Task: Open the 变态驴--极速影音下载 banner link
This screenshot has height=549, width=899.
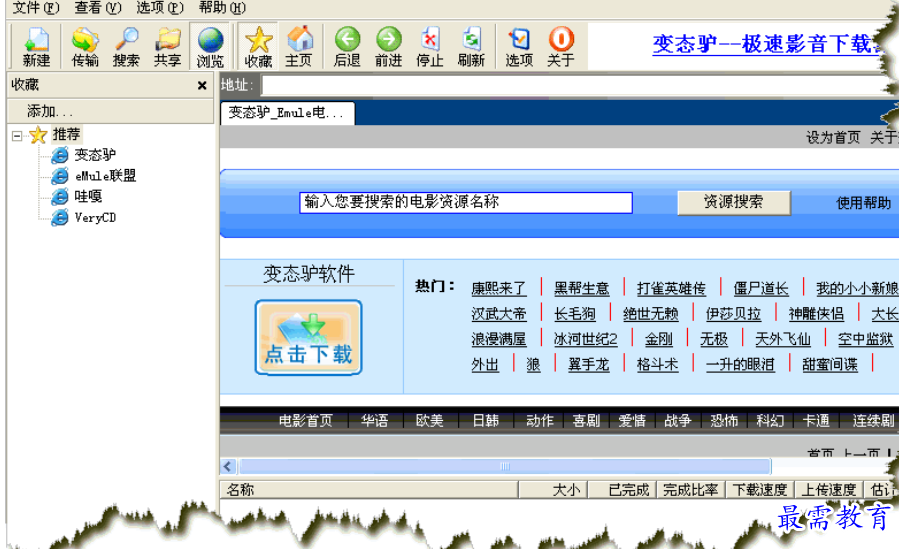Action: (x=767, y=44)
